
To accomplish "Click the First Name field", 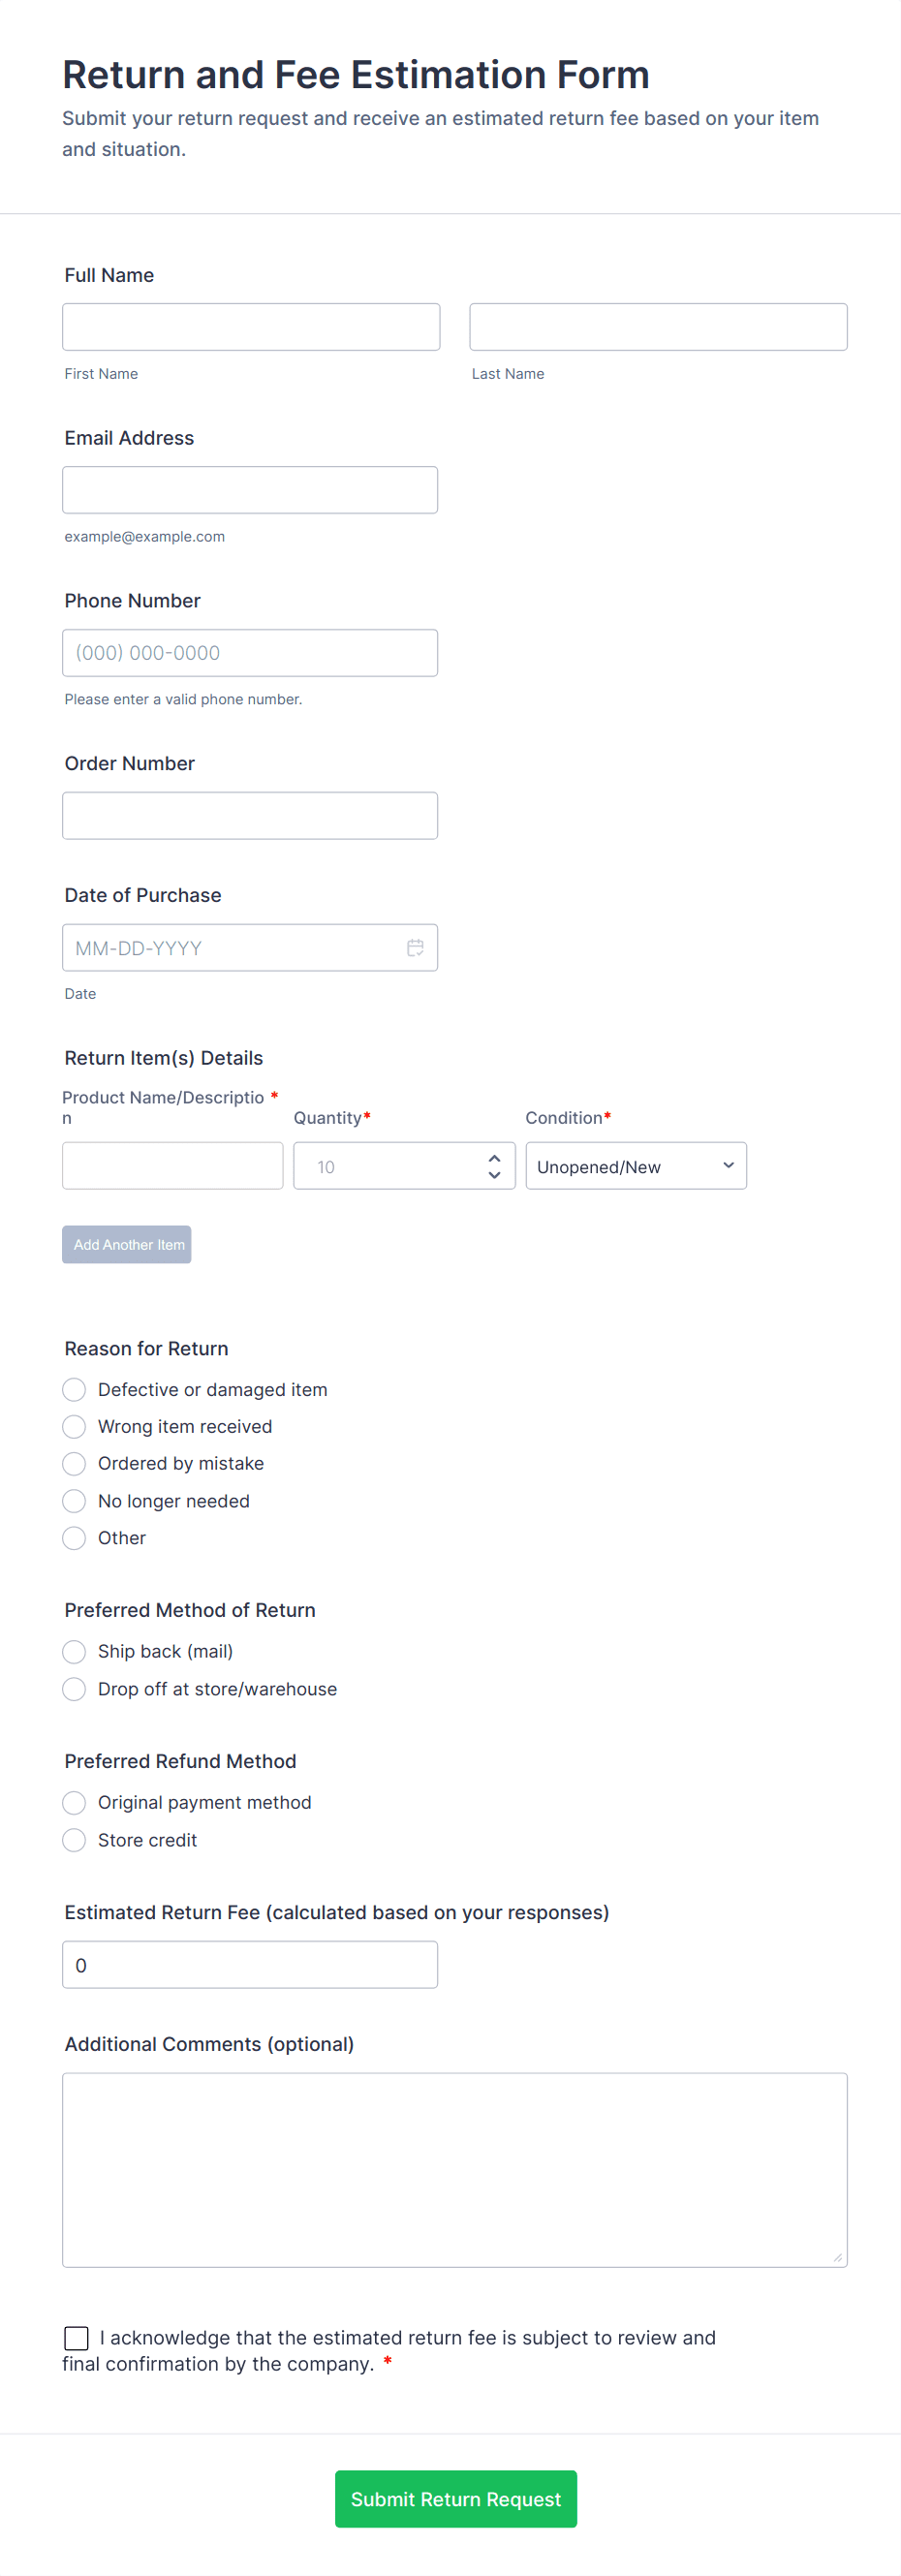I will pyautogui.click(x=251, y=327).
